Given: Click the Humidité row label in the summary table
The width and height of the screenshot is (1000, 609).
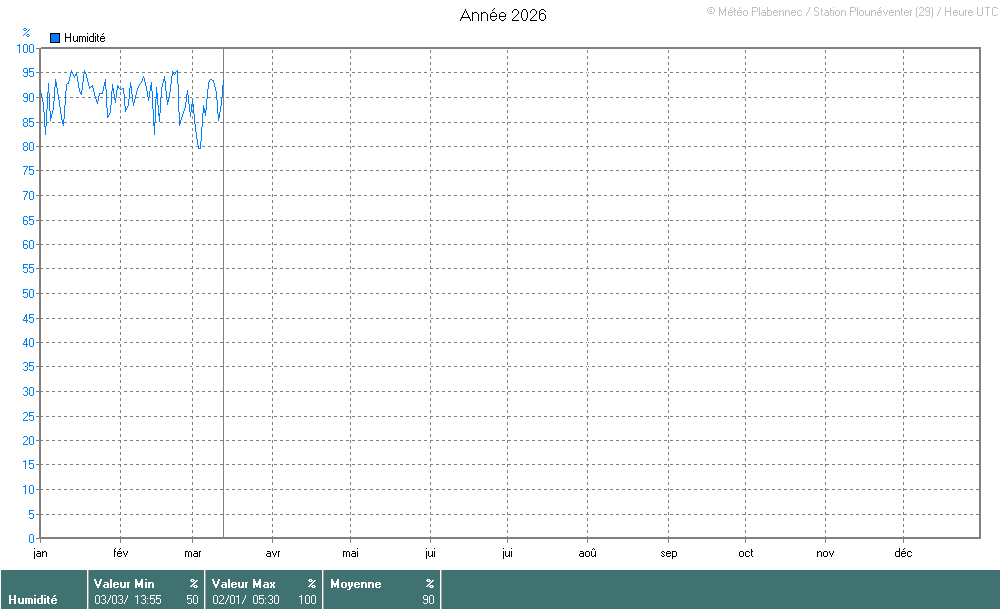Looking at the screenshot, I should click(x=33, y=600).
